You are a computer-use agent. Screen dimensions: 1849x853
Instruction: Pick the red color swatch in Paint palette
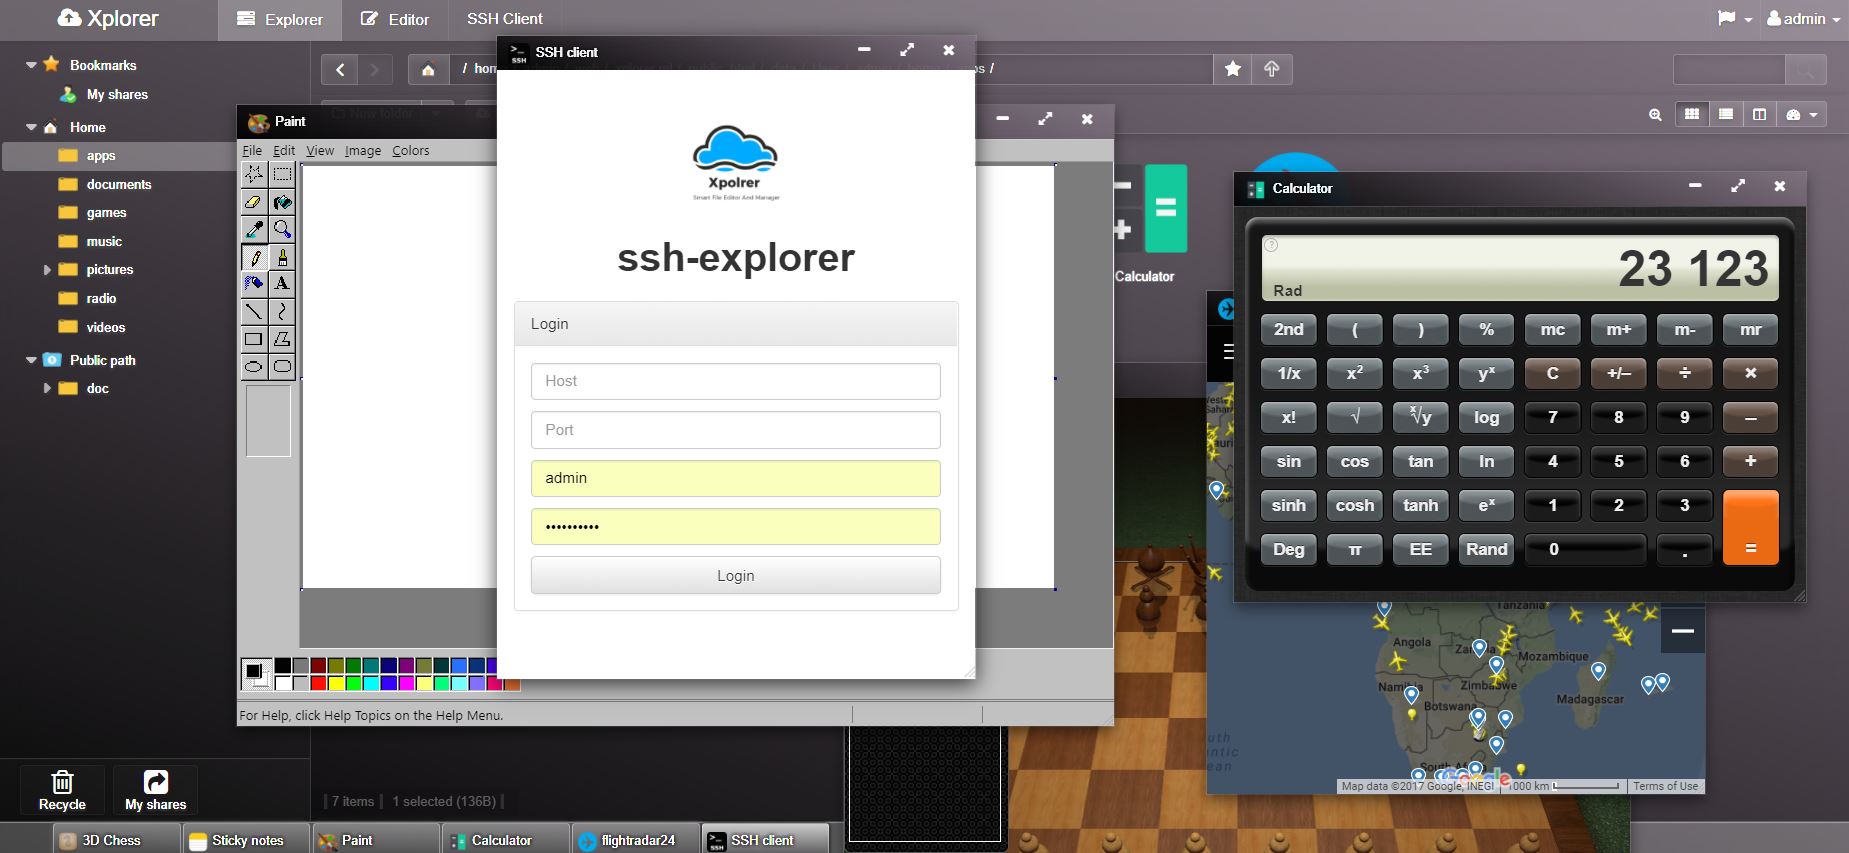[318, 683]
